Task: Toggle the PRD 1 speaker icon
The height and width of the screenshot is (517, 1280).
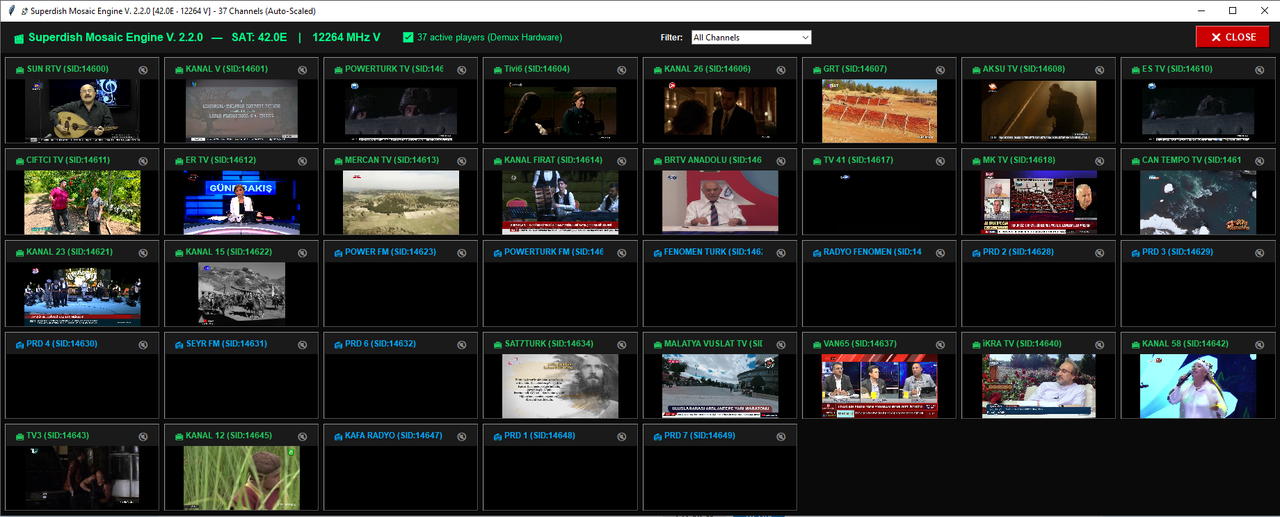Action: [x=621, y=436]
